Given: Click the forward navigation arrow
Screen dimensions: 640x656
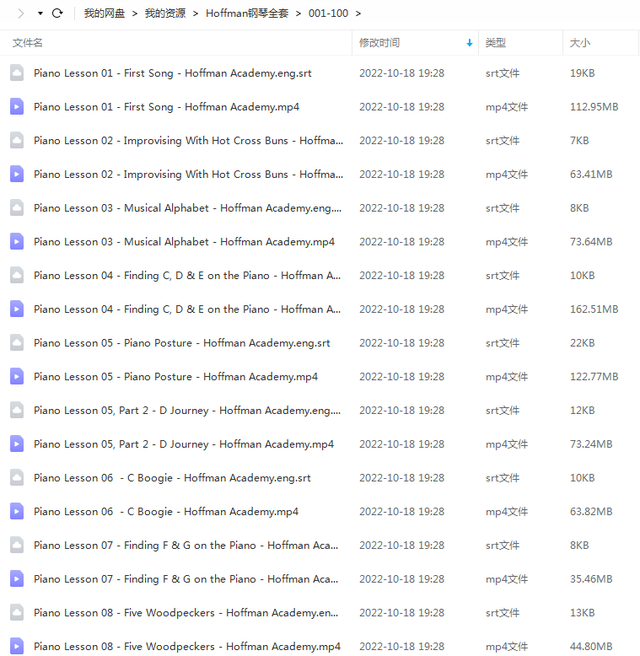Looking at the screenshot, I should [21, 13].
